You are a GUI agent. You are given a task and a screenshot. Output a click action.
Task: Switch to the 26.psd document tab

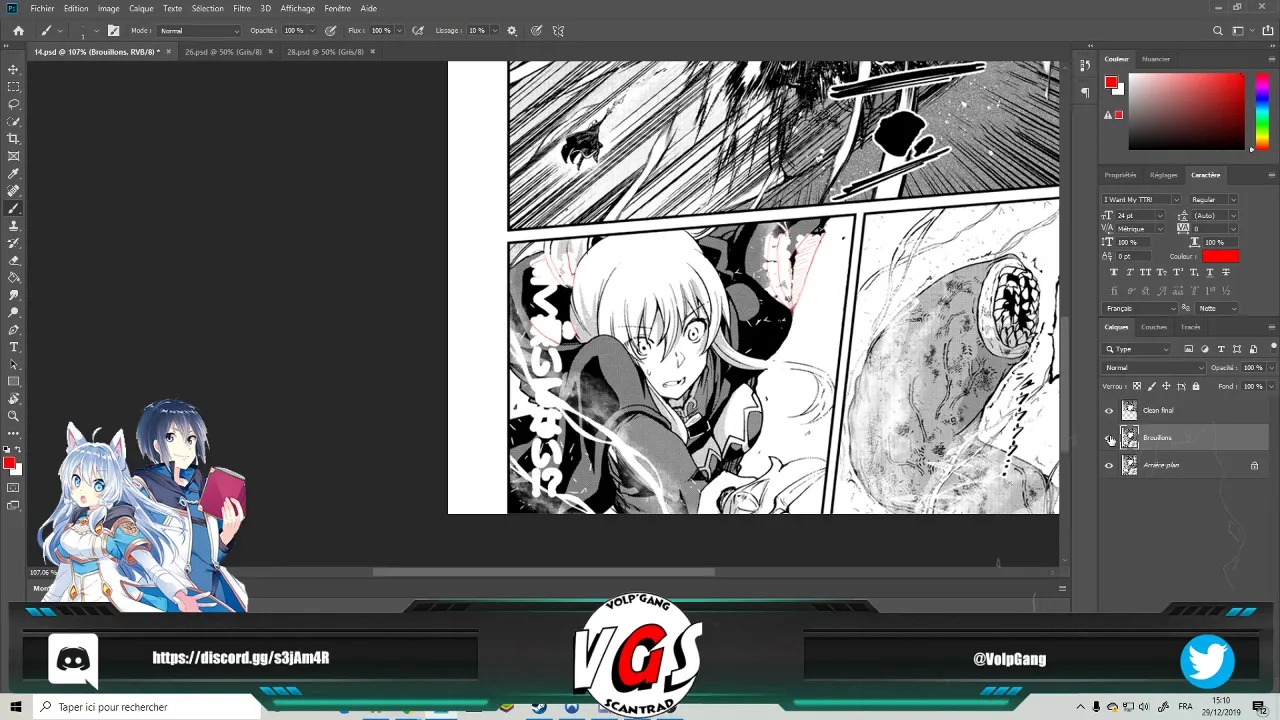tap(222, 52)
